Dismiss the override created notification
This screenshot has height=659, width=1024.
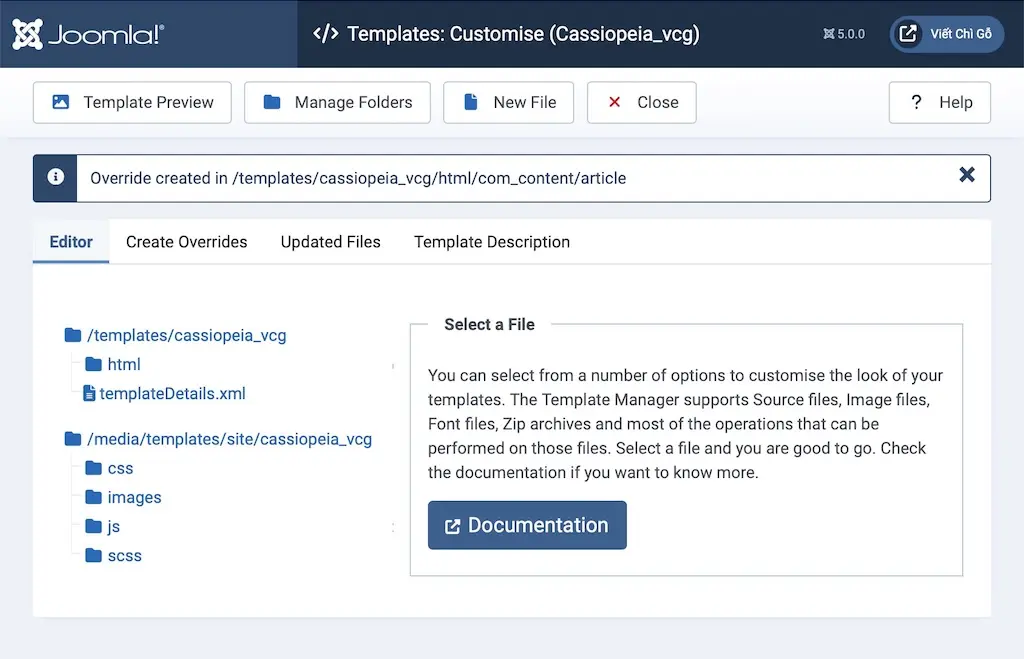(x=966, y=175)
